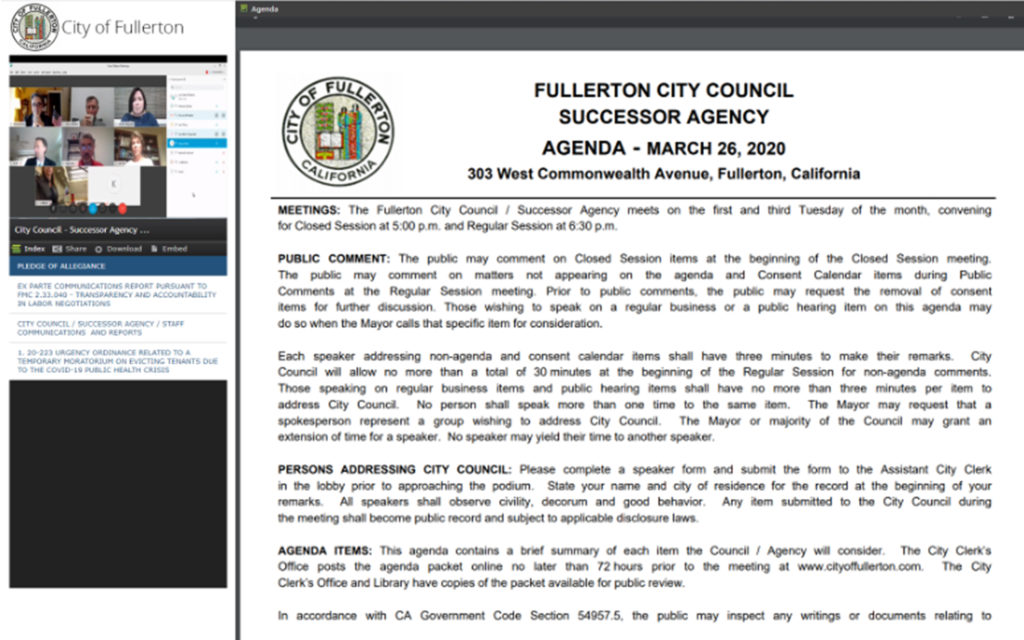Select the Staff Communications and Reports index item
The image size is (1024, 640).
point(118,328)
